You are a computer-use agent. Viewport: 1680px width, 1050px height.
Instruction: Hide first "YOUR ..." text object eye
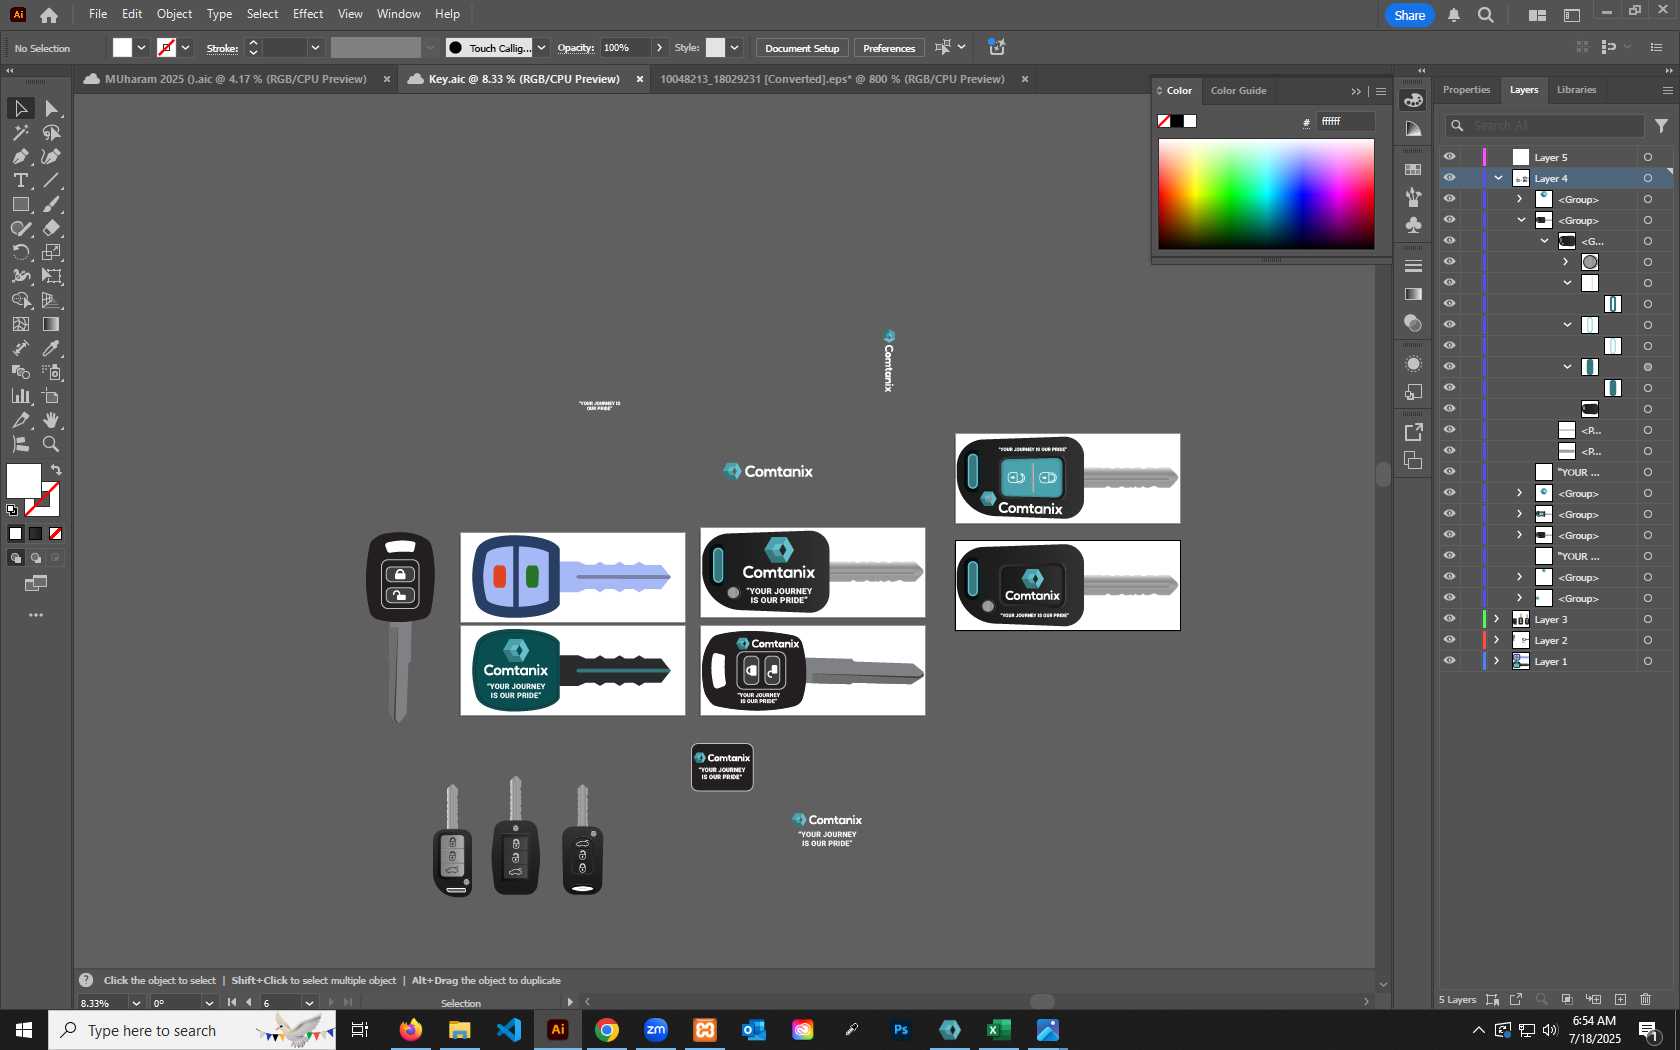1449,472
